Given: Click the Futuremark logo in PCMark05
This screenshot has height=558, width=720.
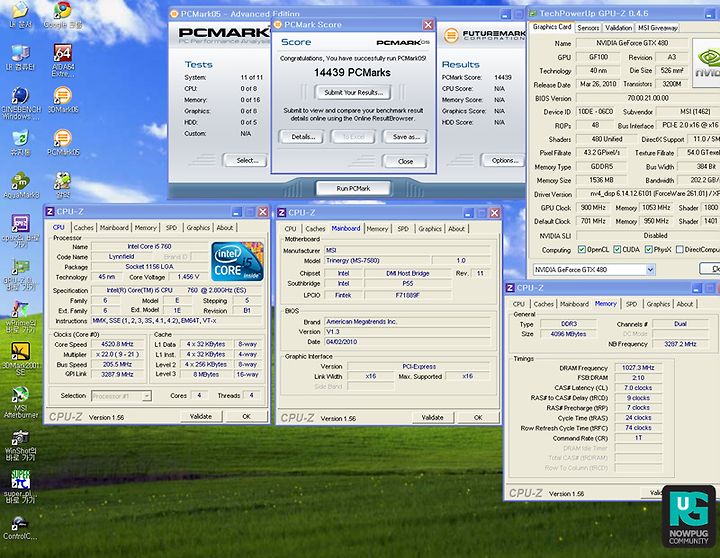Looking at the screenshot, I should pos(484,35).
